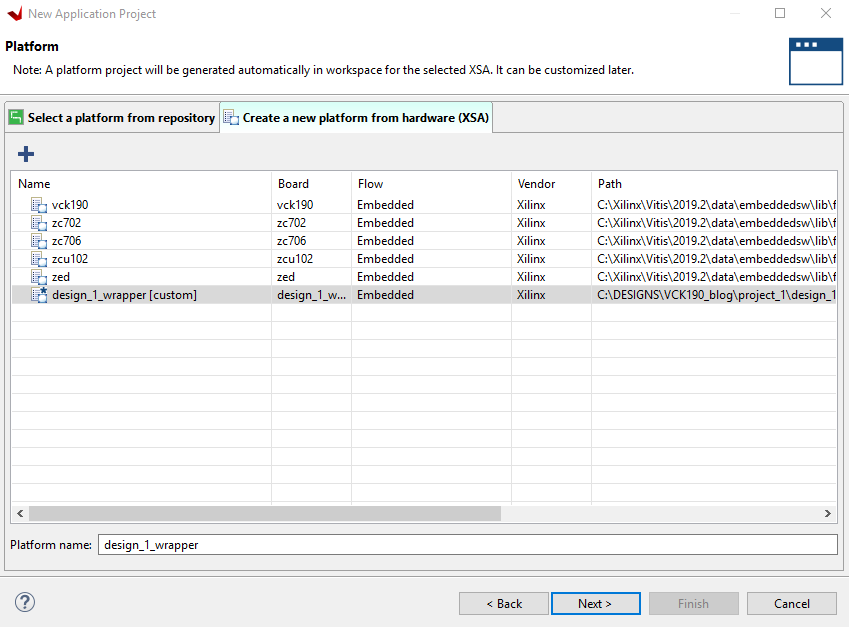
Task: Click the horizontal scrollbar left arrow
Action: [20, 513]
